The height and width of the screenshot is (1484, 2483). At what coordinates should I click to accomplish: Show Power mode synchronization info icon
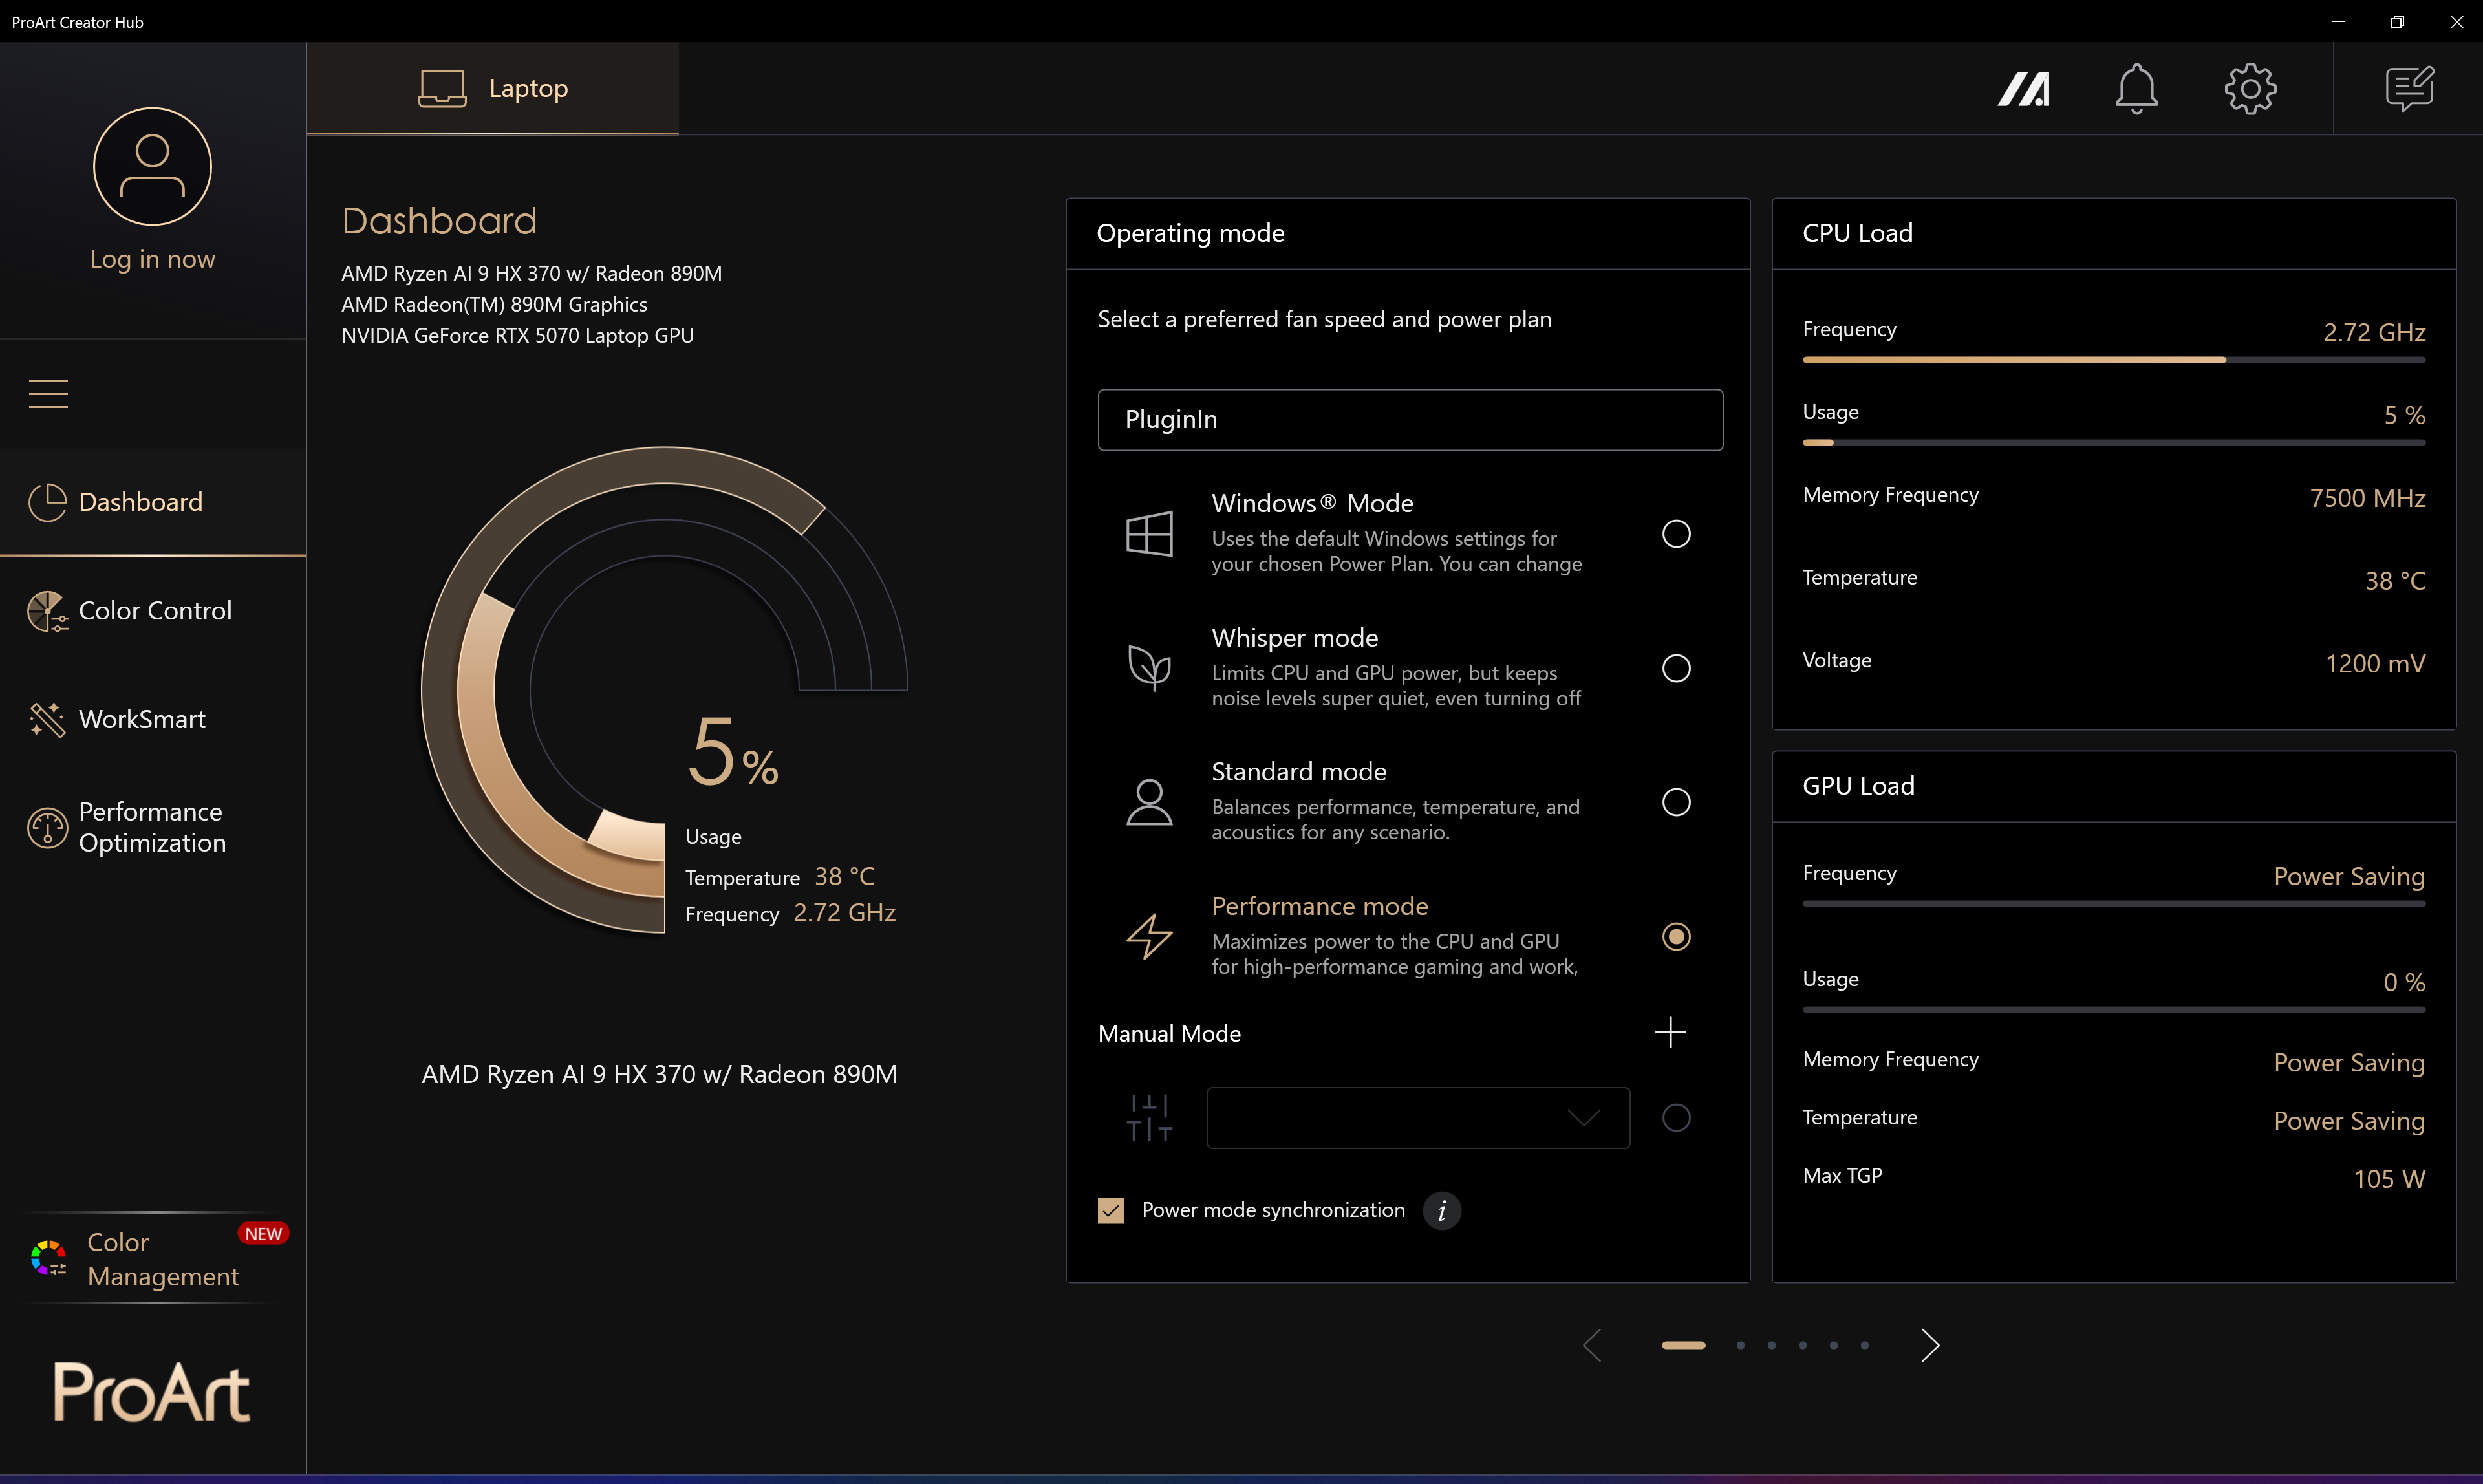[x=1441, y=1211]
